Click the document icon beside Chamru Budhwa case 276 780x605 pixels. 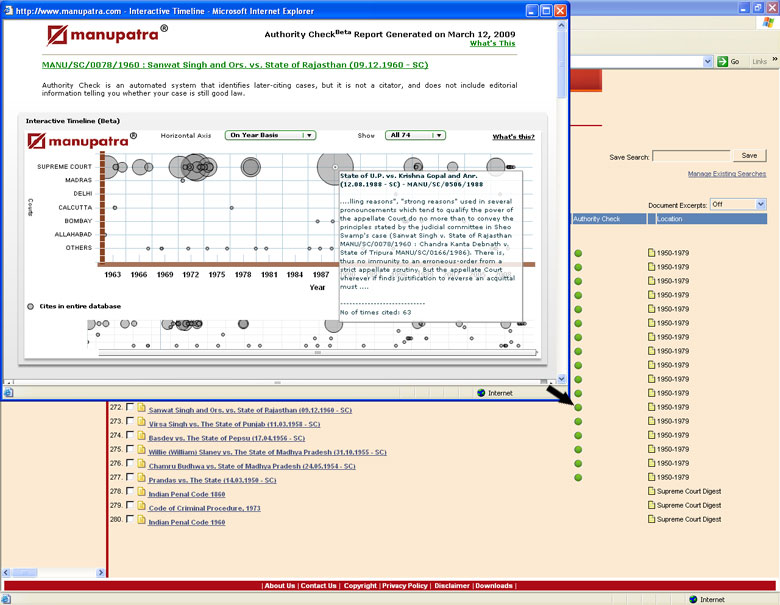point(141,464)
